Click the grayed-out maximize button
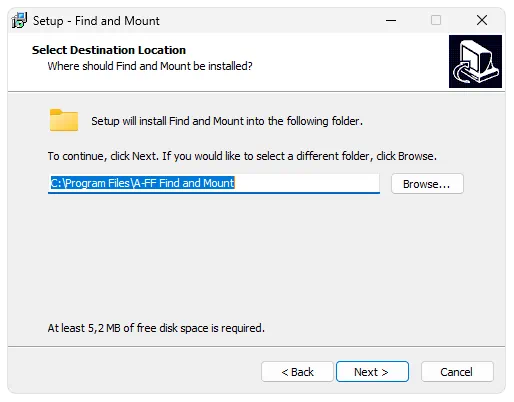Image resolution: width=514 pixels, height=402 pixels. pos(436,20)
